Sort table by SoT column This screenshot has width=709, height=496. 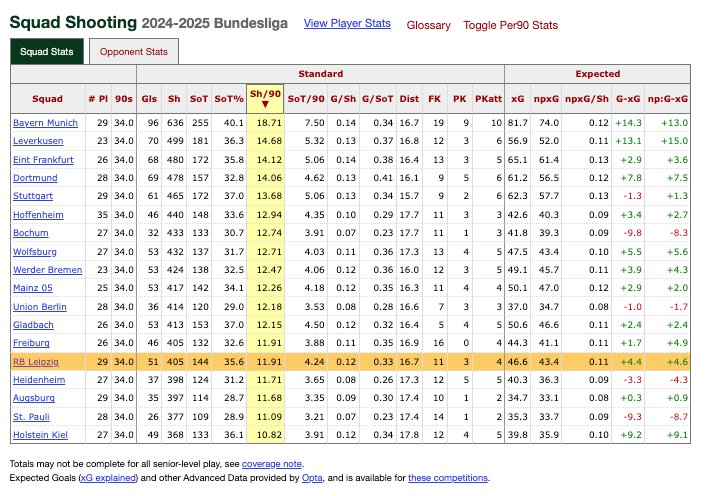point(199,99)
